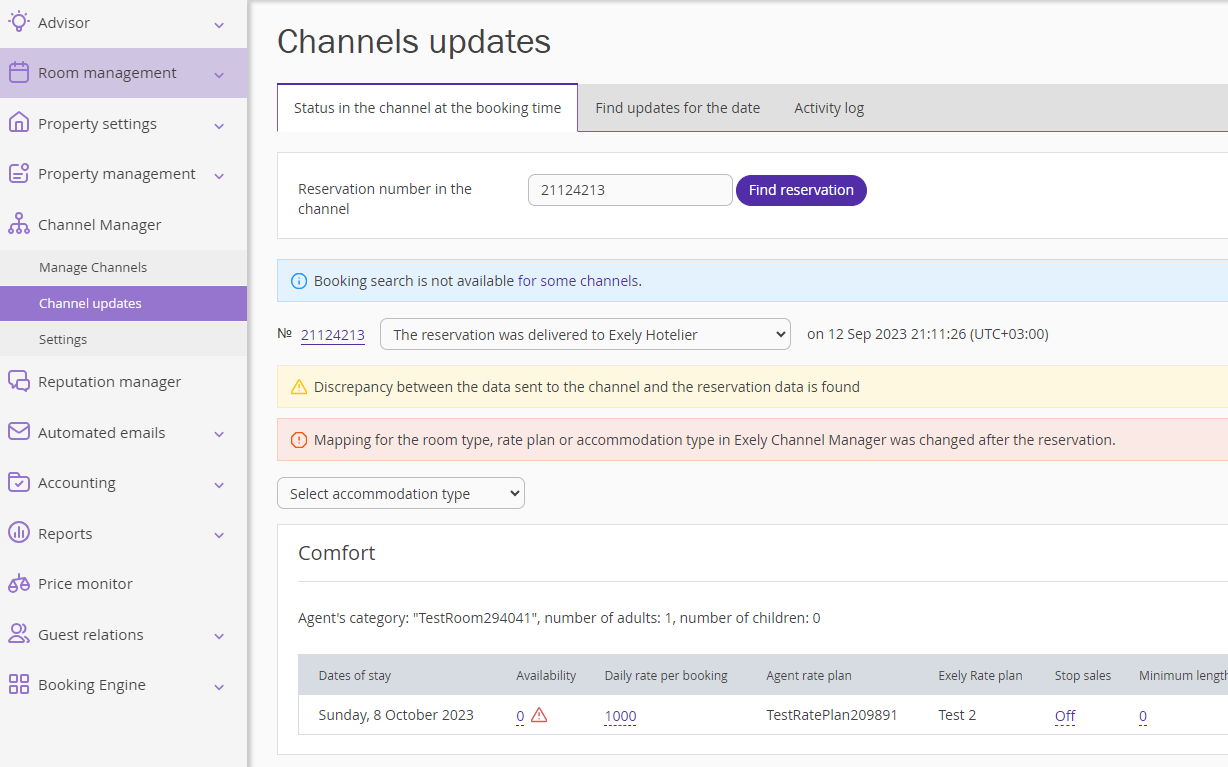
Task: Click the red availability warning triangle
Action: 539,715
